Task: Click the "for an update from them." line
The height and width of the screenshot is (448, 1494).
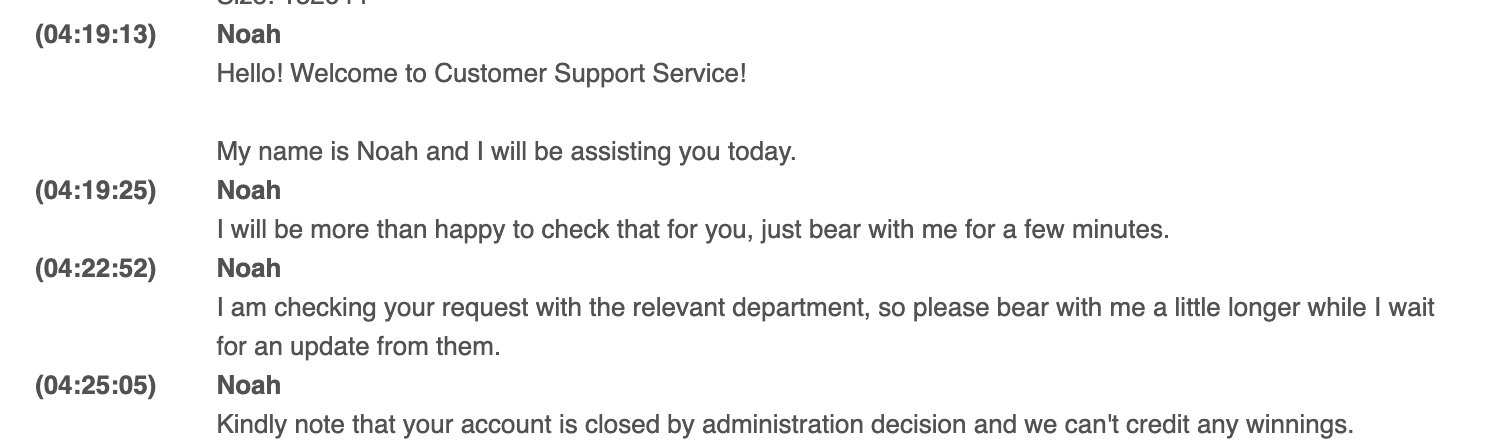Action: click(357, 347)
